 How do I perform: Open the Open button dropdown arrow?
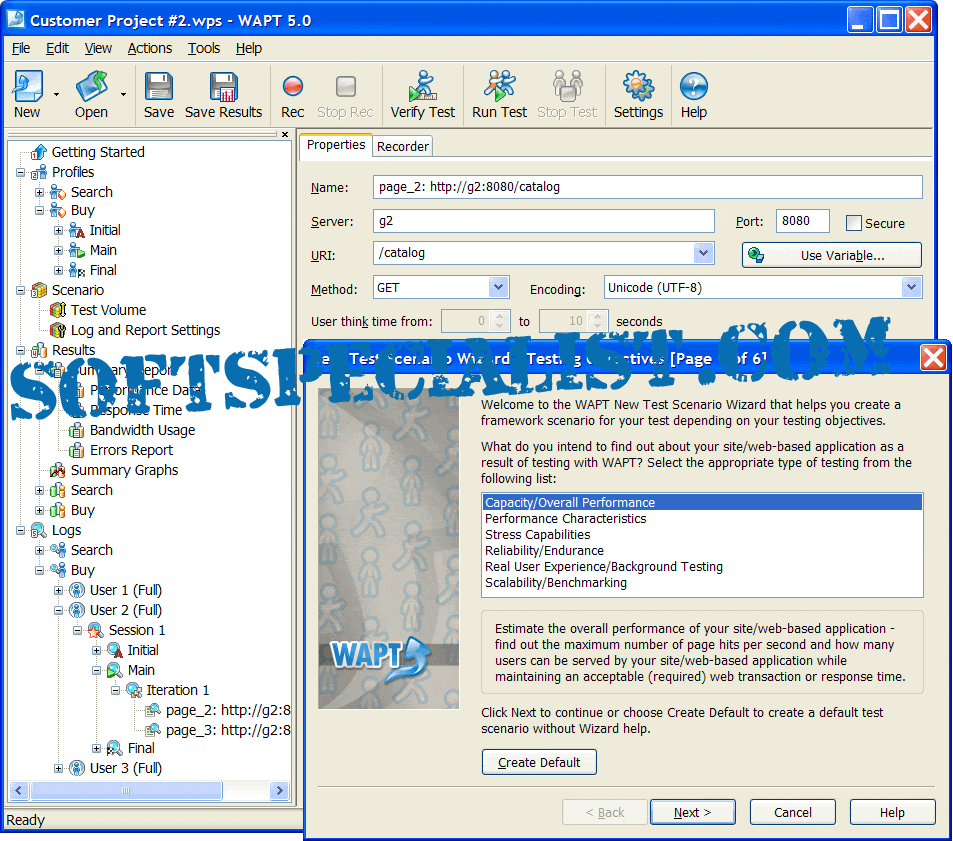[123, 94]
